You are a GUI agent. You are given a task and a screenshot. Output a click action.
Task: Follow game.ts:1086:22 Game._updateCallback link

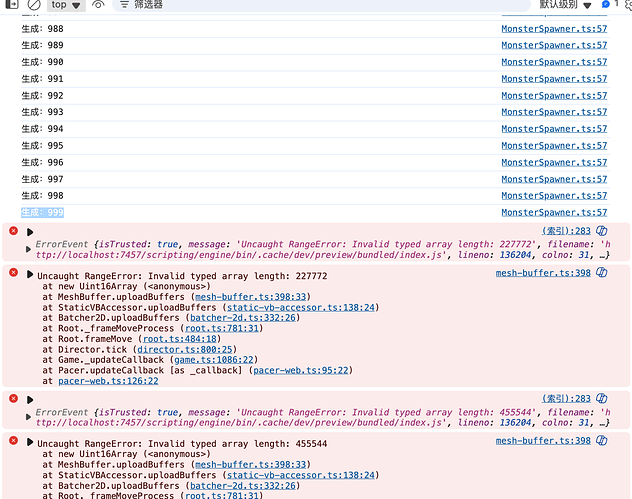pyautogui.click(x=214, y=360)
